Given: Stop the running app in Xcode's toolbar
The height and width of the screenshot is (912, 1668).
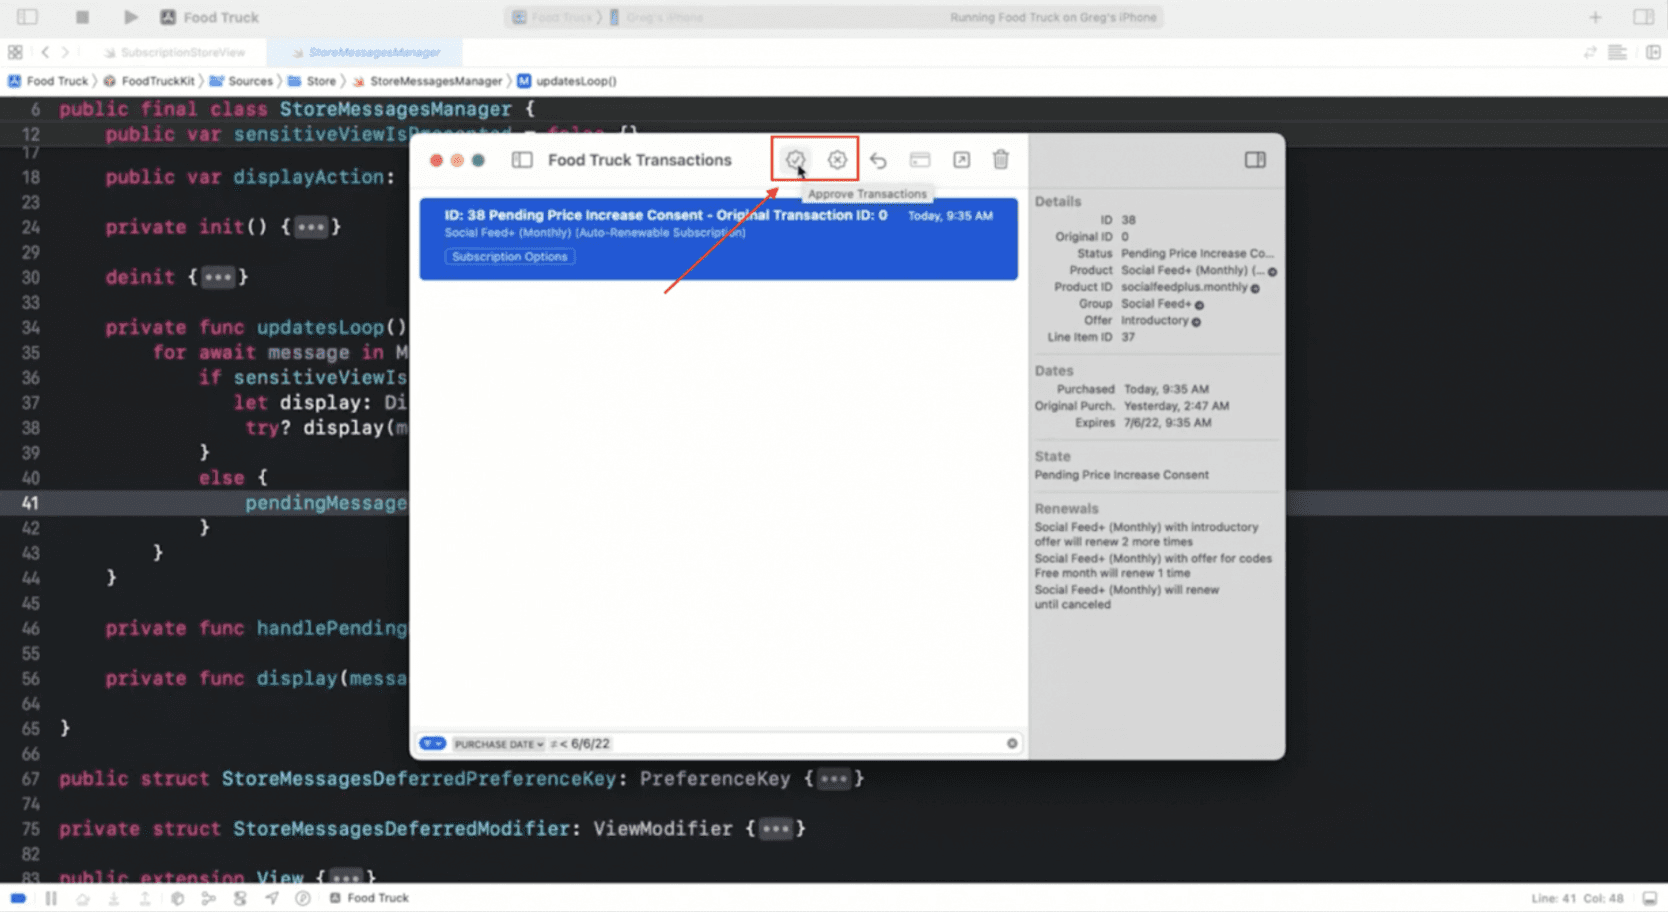Looking at the screenshot, I should [82, 16].
